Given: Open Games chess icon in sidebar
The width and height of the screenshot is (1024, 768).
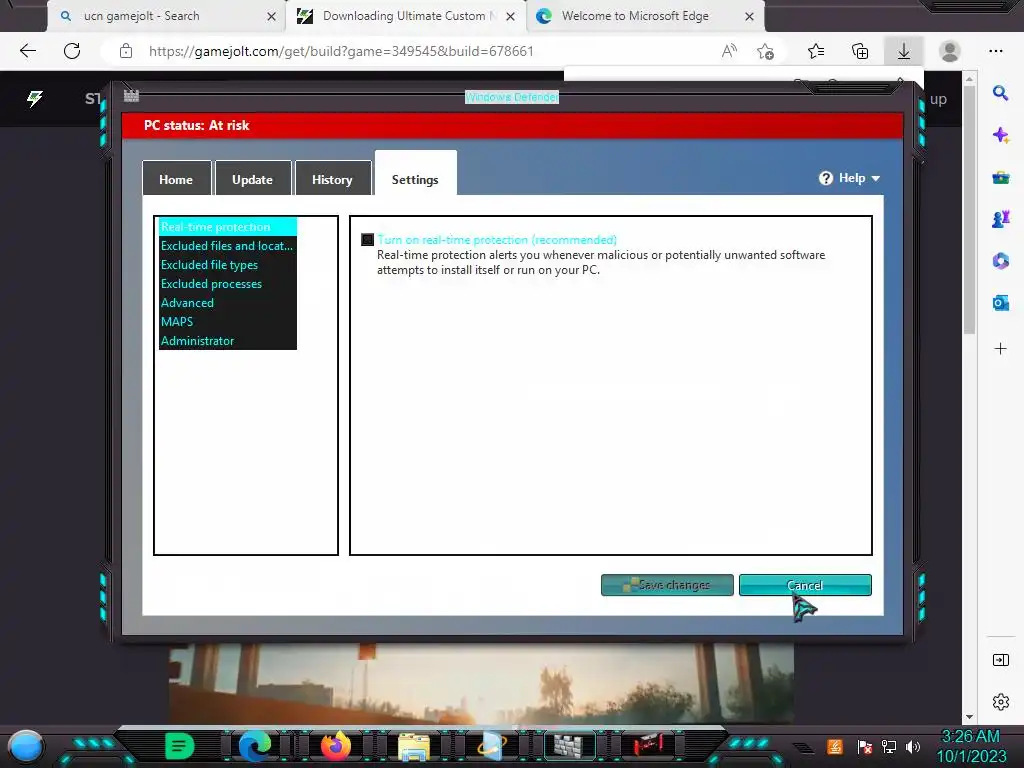Looking at the screenshot, I should click(1000, 219).
